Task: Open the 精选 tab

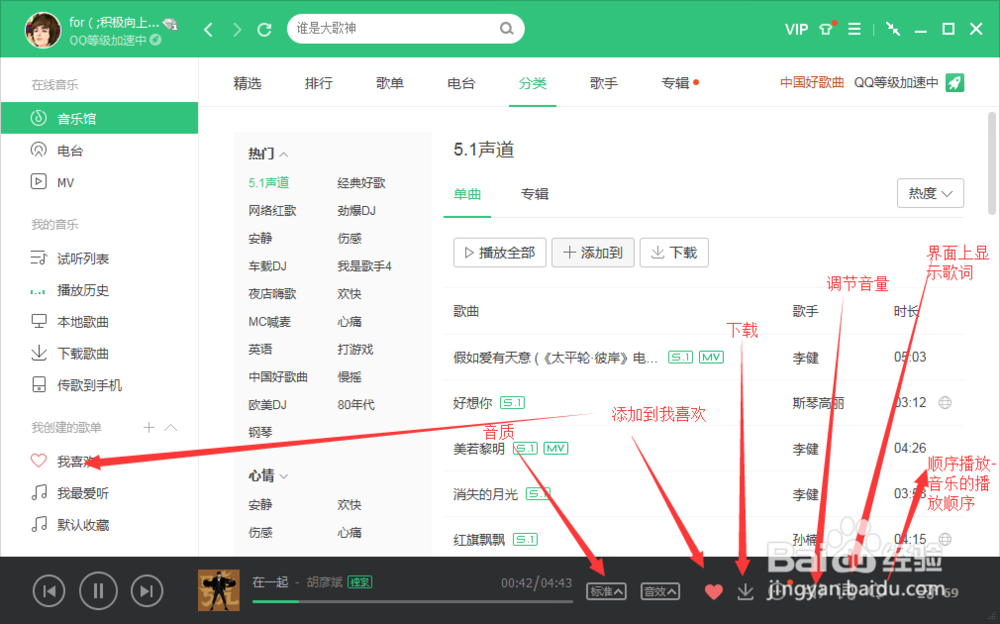Action: (247, 83)
